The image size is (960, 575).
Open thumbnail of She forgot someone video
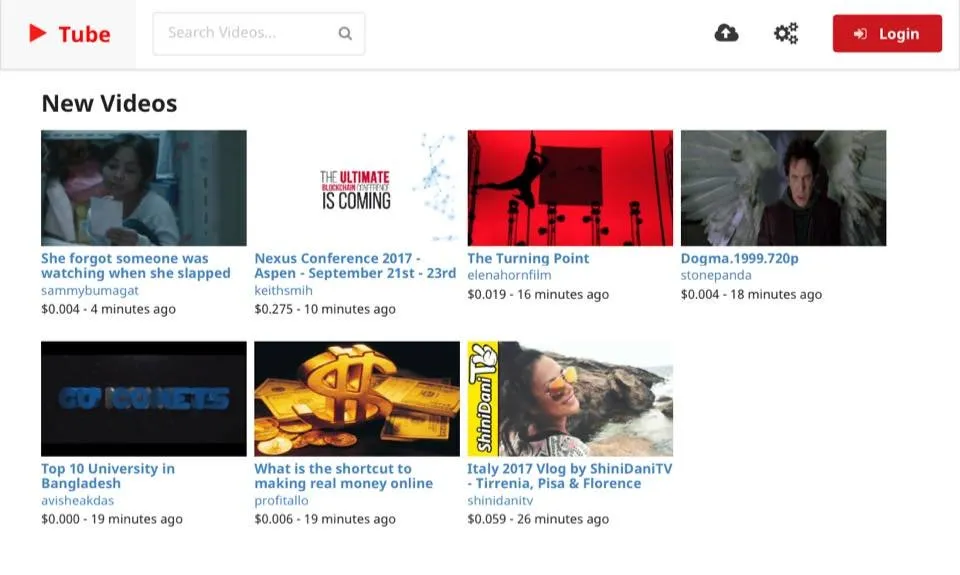144,188
